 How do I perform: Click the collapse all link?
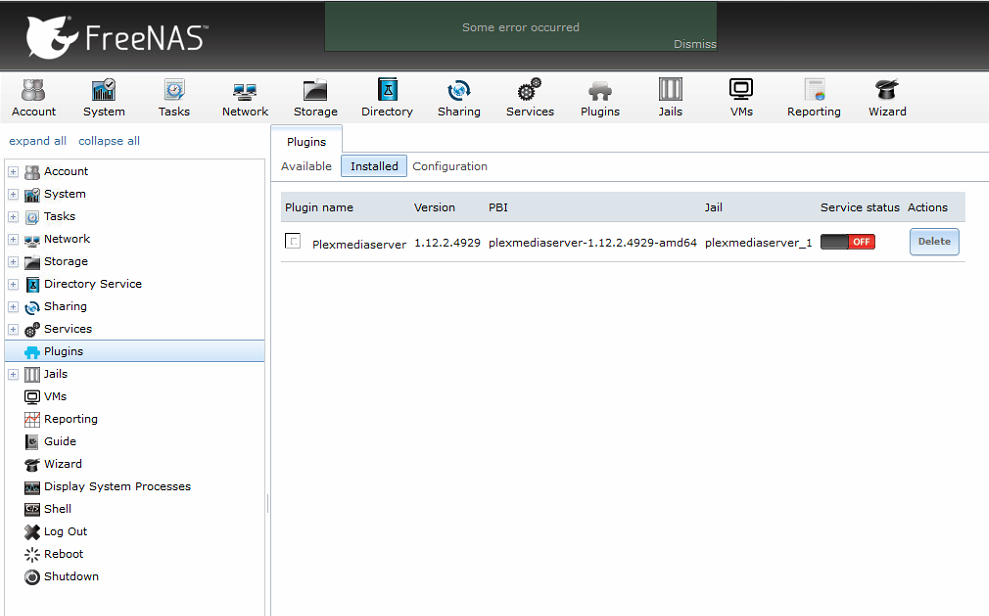[x=109, y=141]
